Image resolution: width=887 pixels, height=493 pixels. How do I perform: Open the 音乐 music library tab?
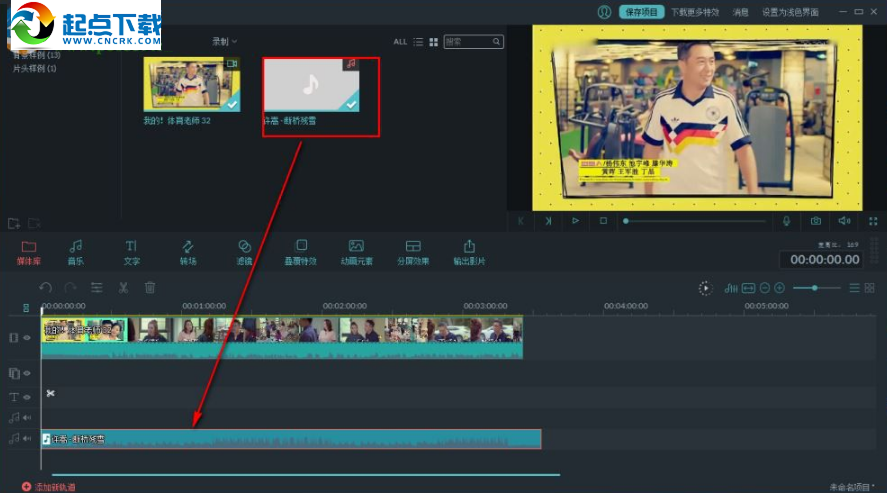(76, 251)
